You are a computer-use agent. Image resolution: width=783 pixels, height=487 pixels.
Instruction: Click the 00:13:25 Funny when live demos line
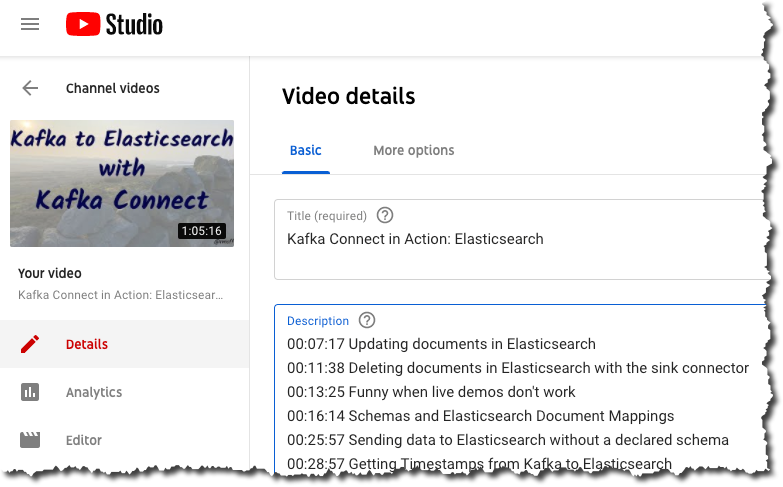click(x=431, y=392)
